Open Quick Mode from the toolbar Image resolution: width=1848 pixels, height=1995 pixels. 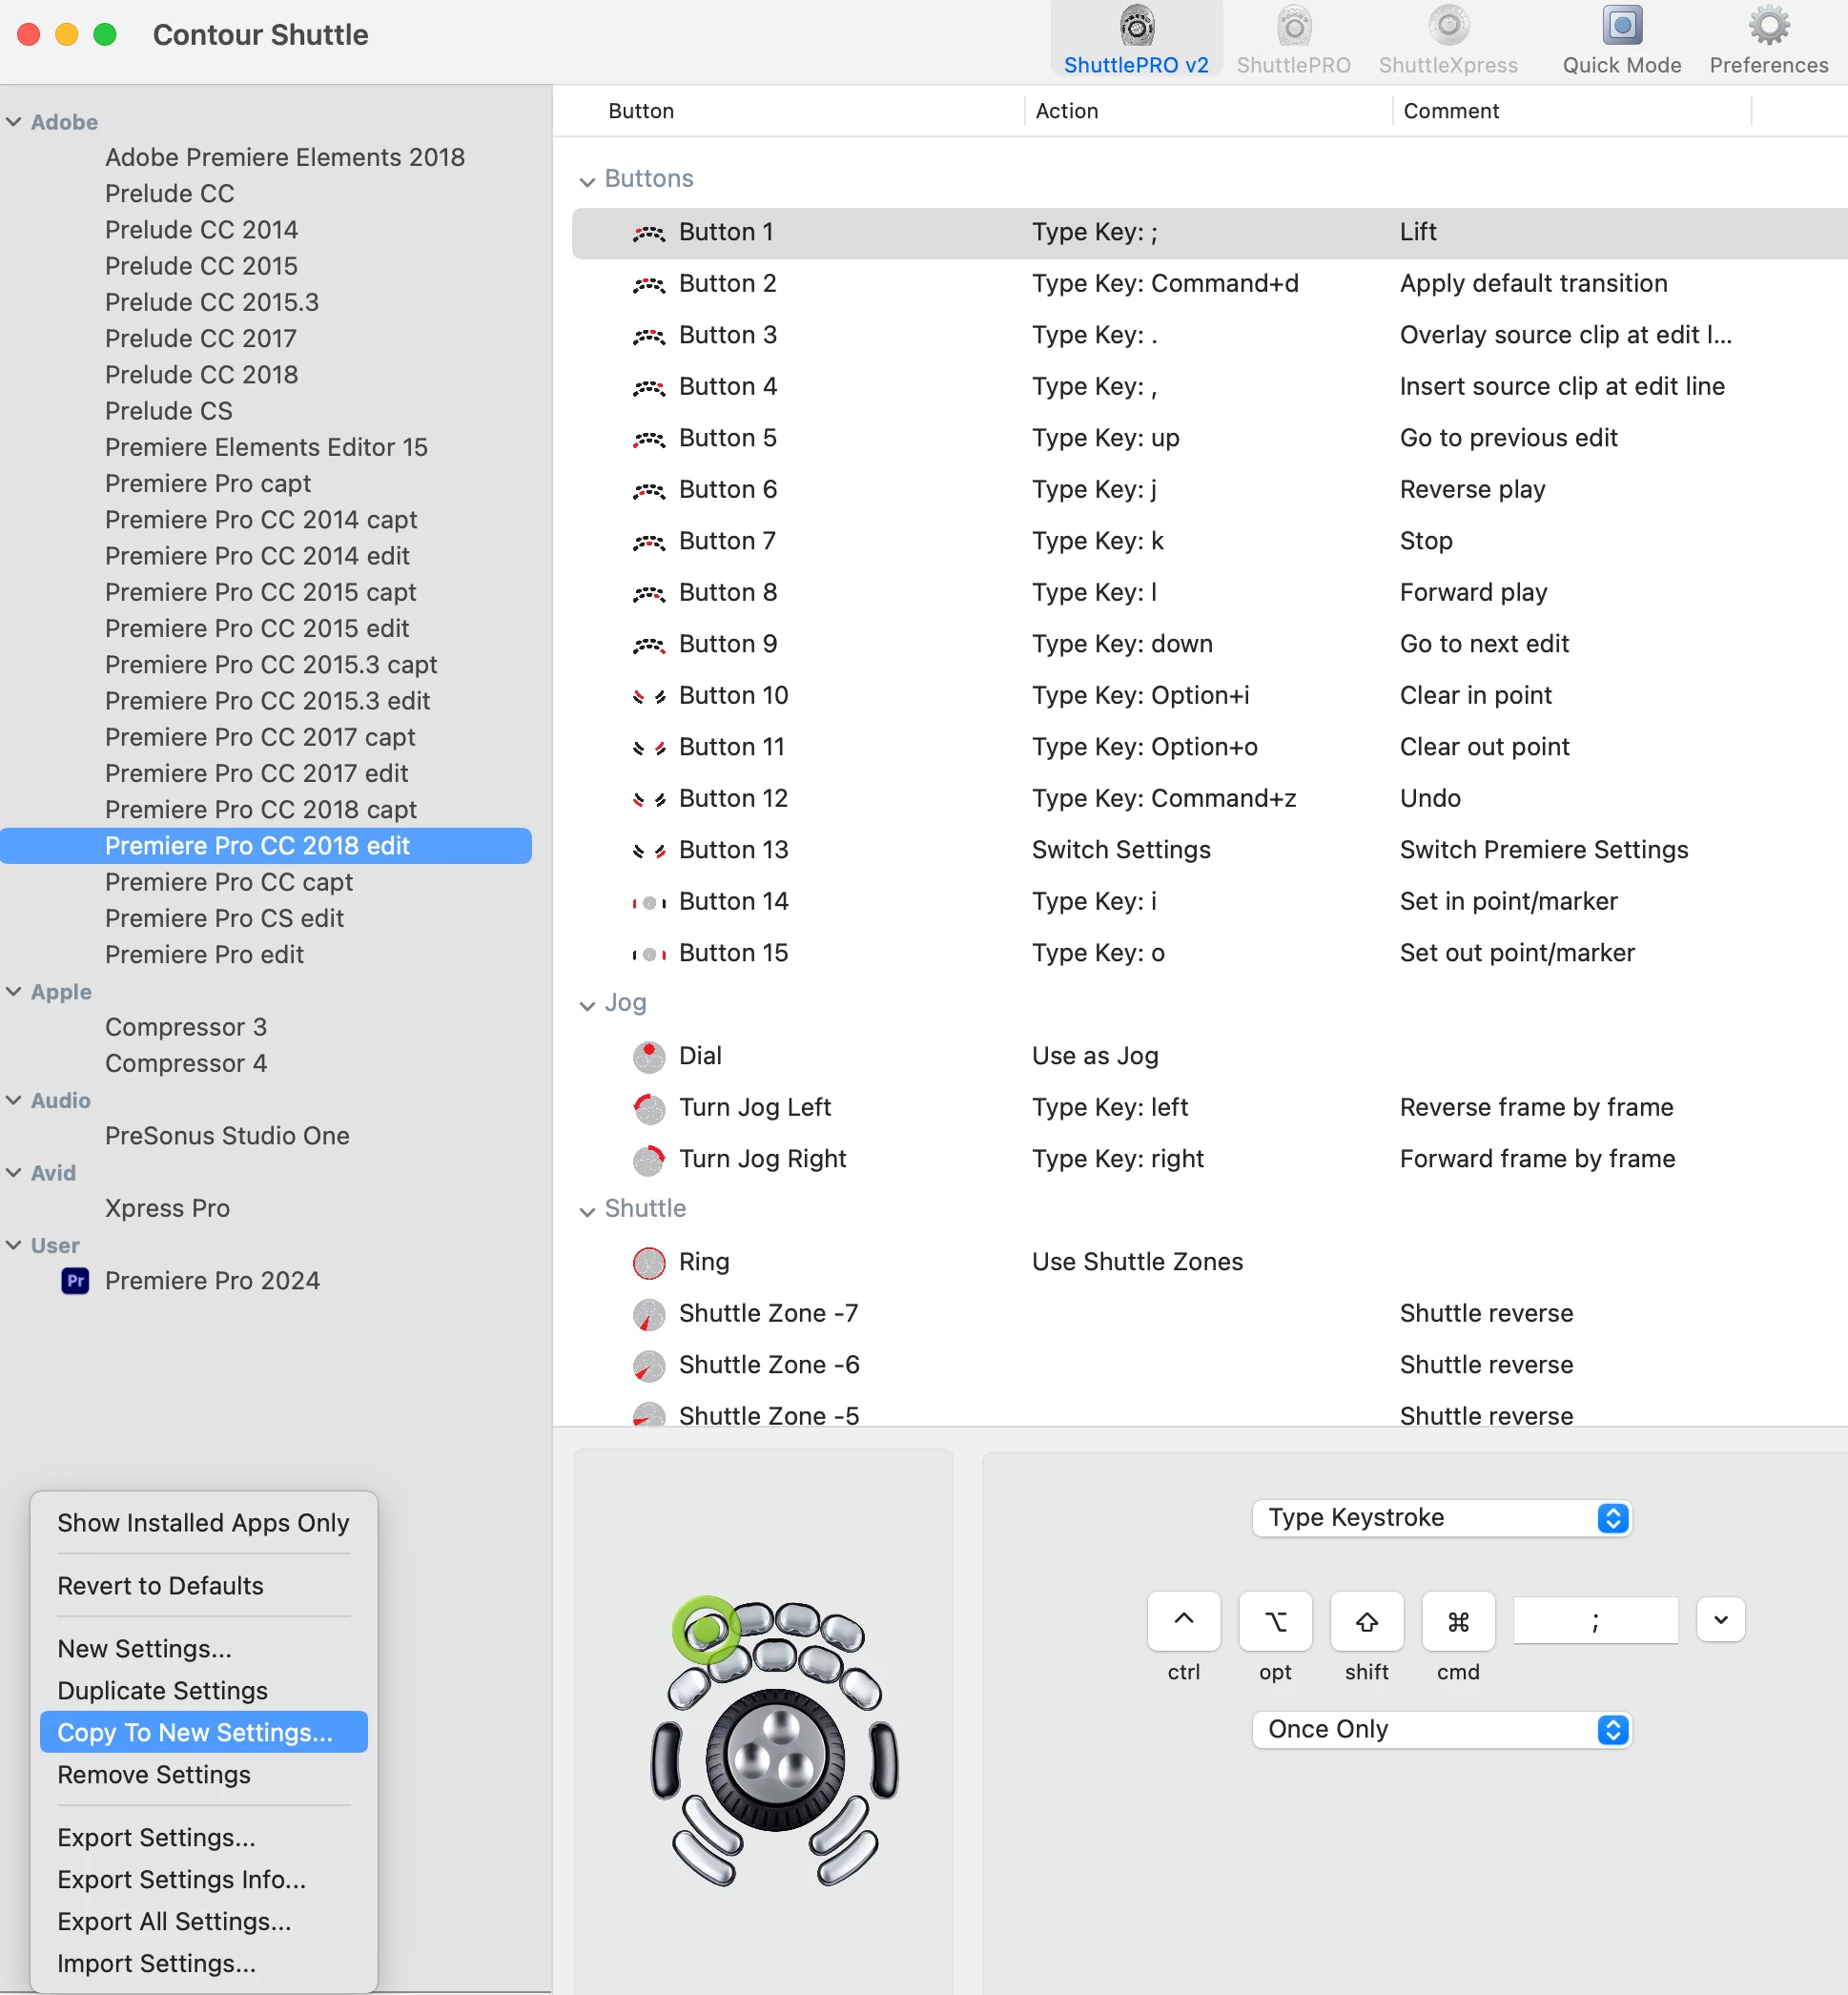(x=1621, y=27)
